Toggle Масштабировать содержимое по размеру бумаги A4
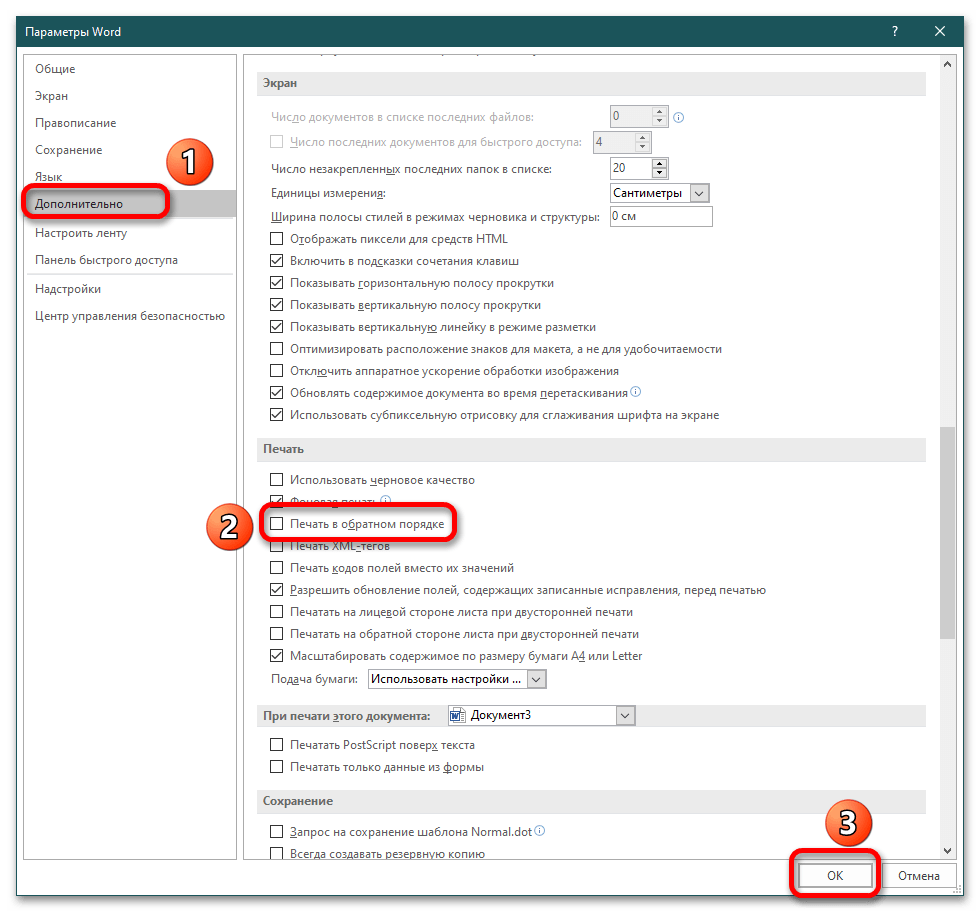This screenshot has height=912, width=980. click(x=276, y=656)
